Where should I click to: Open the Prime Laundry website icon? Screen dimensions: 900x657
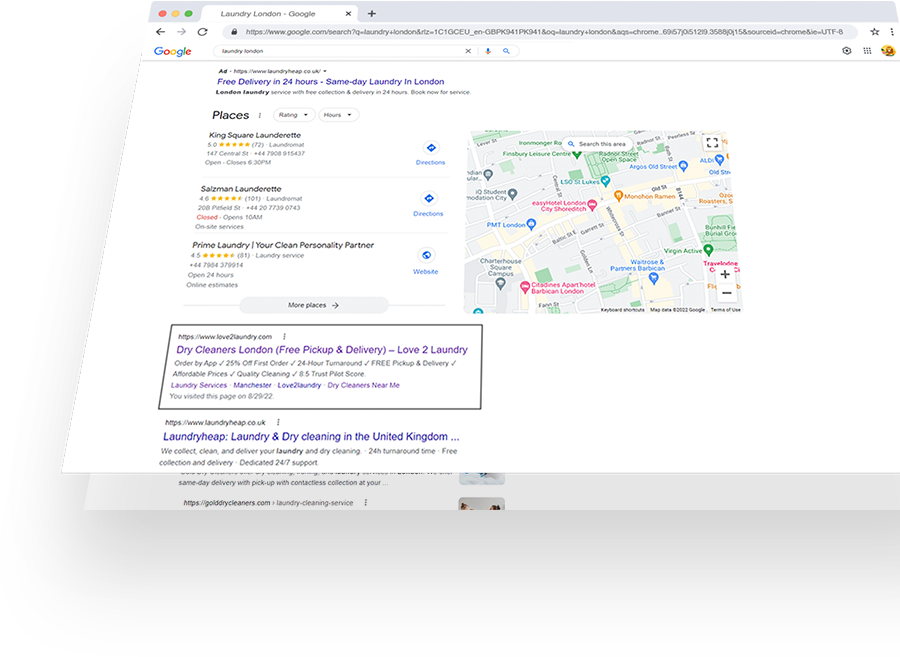[x=426, y=260]
